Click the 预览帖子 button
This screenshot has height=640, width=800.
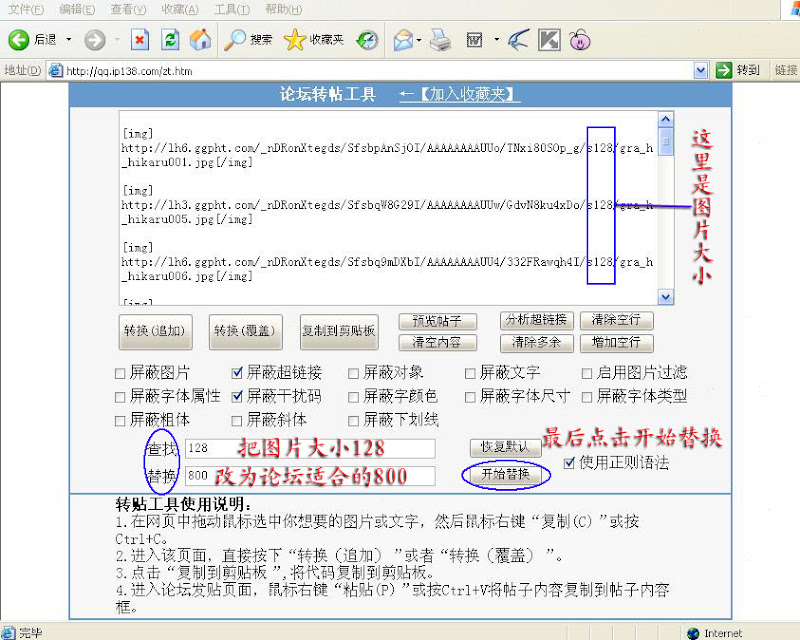click(438, 321)
